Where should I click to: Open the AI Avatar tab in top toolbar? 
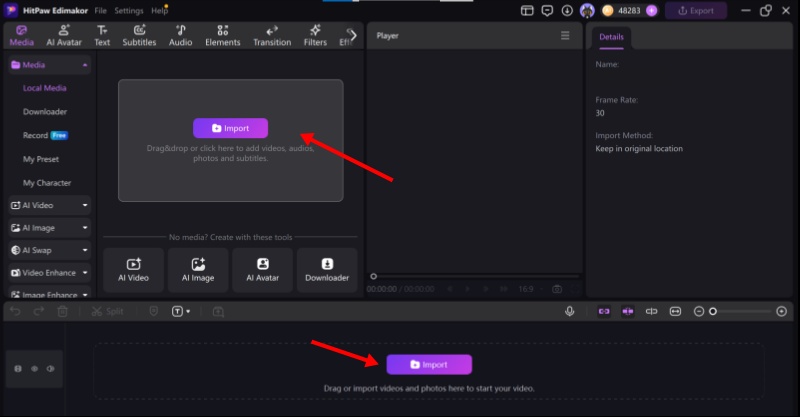[x=64, y=36]
